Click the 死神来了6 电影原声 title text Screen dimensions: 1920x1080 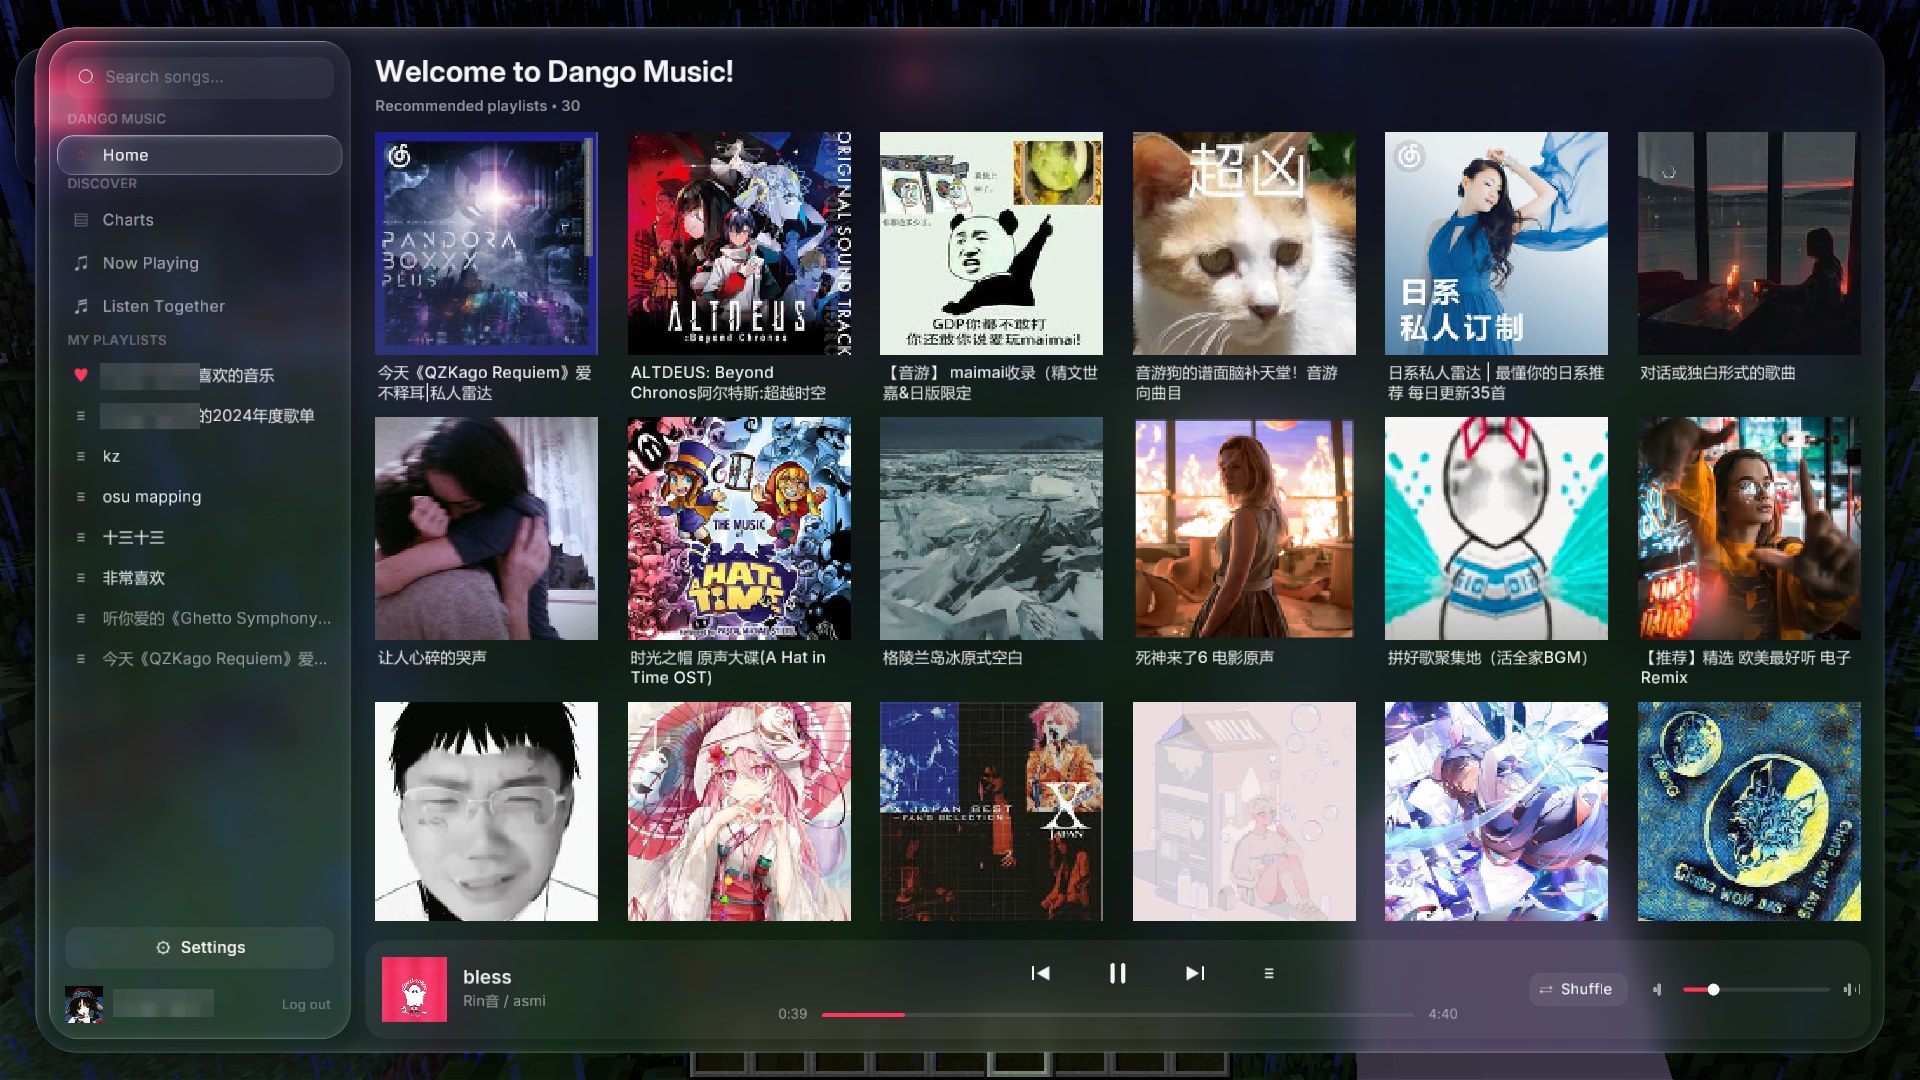tap(1204, 658)
